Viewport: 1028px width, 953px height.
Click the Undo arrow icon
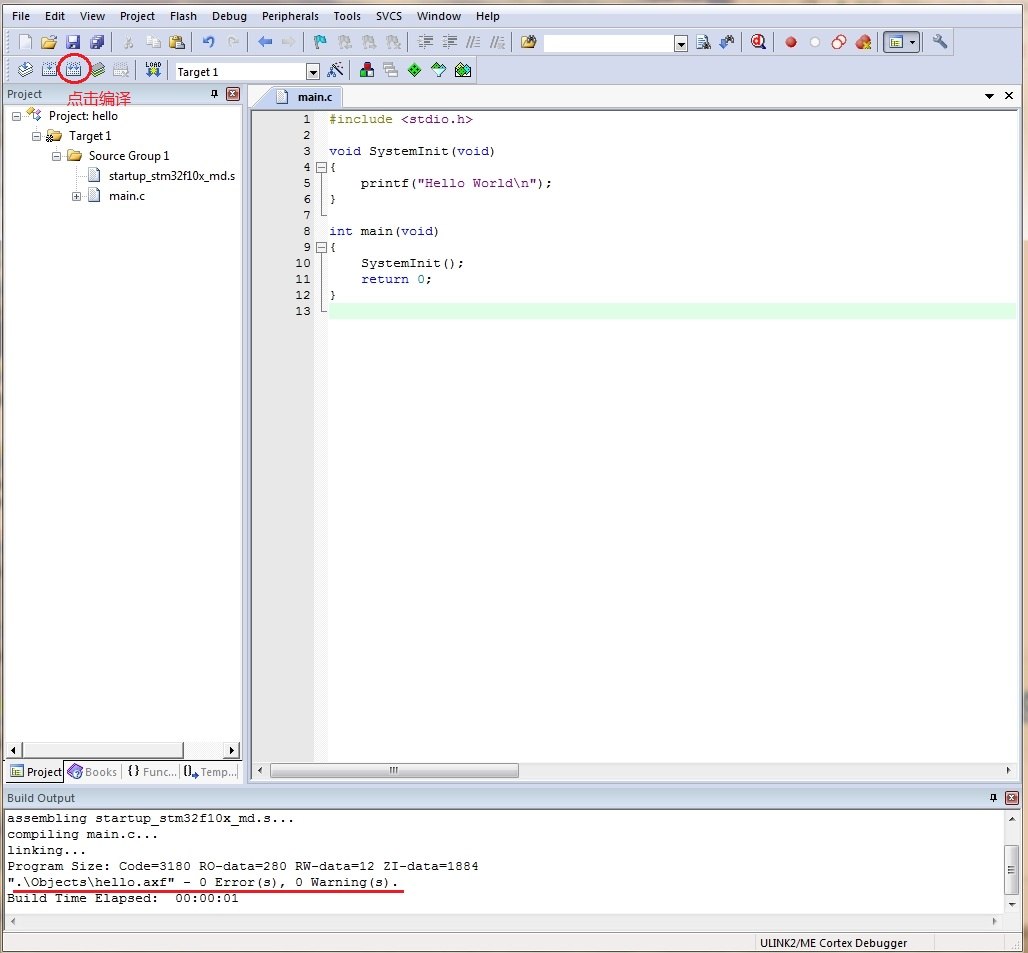[208, 42]
